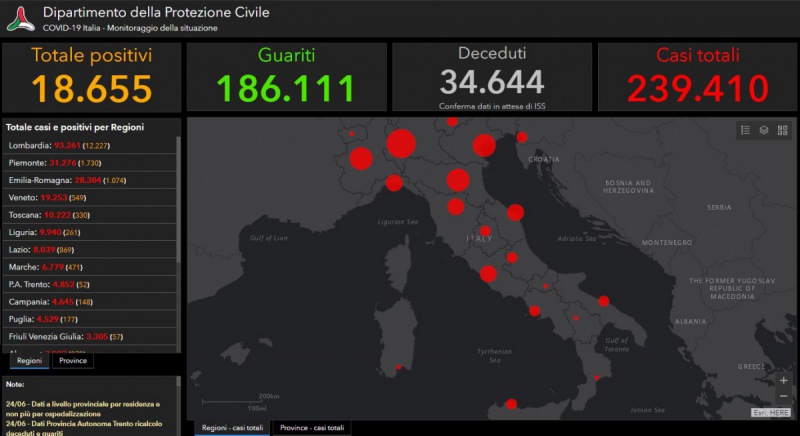Click the large Lombardia red circle on map
Image resolution: width=800 pixels, height=436 pixels.
401,144
